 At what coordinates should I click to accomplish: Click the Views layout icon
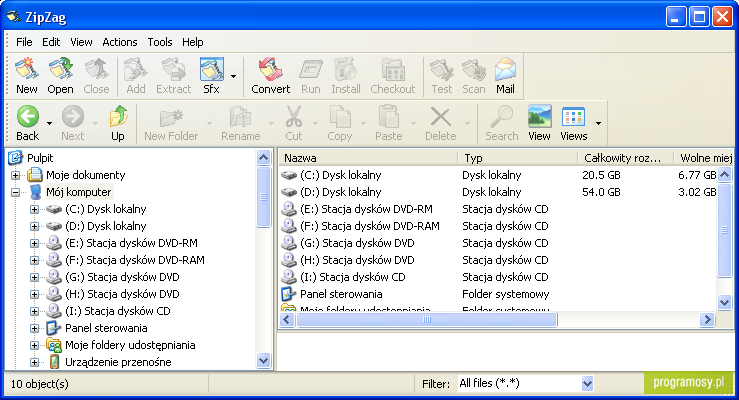[x=574, y=116]
